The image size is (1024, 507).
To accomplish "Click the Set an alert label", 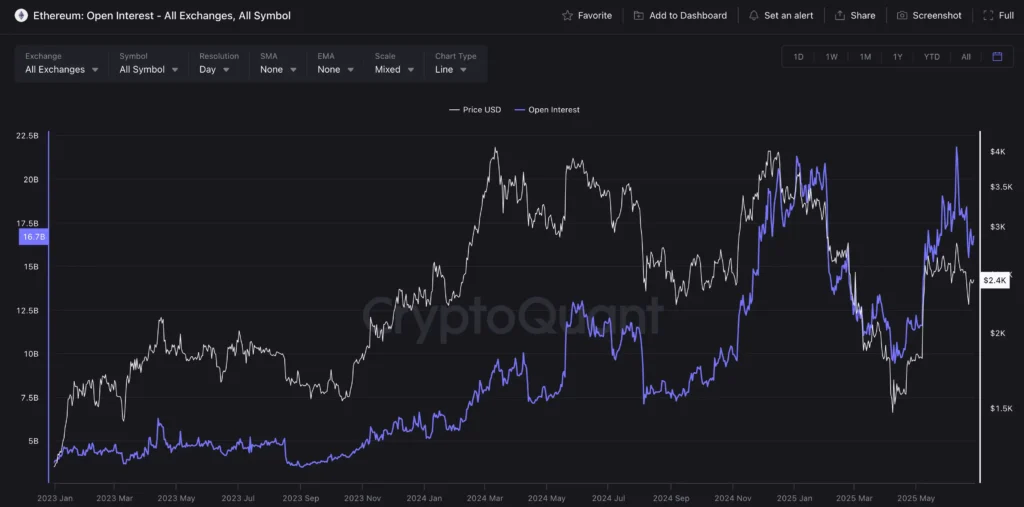I will [789, 15].
